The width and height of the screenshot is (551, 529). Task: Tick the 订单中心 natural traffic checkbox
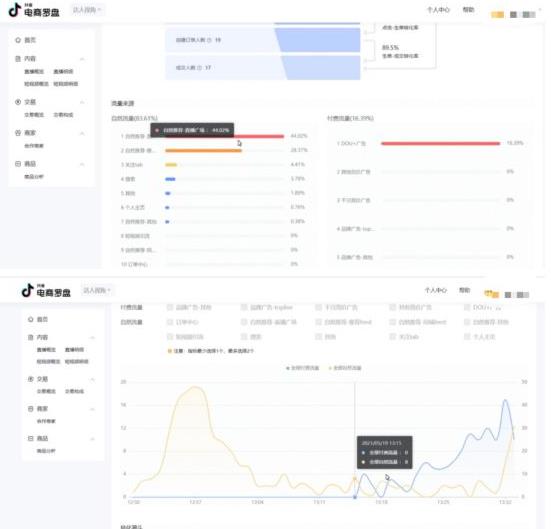170,322
